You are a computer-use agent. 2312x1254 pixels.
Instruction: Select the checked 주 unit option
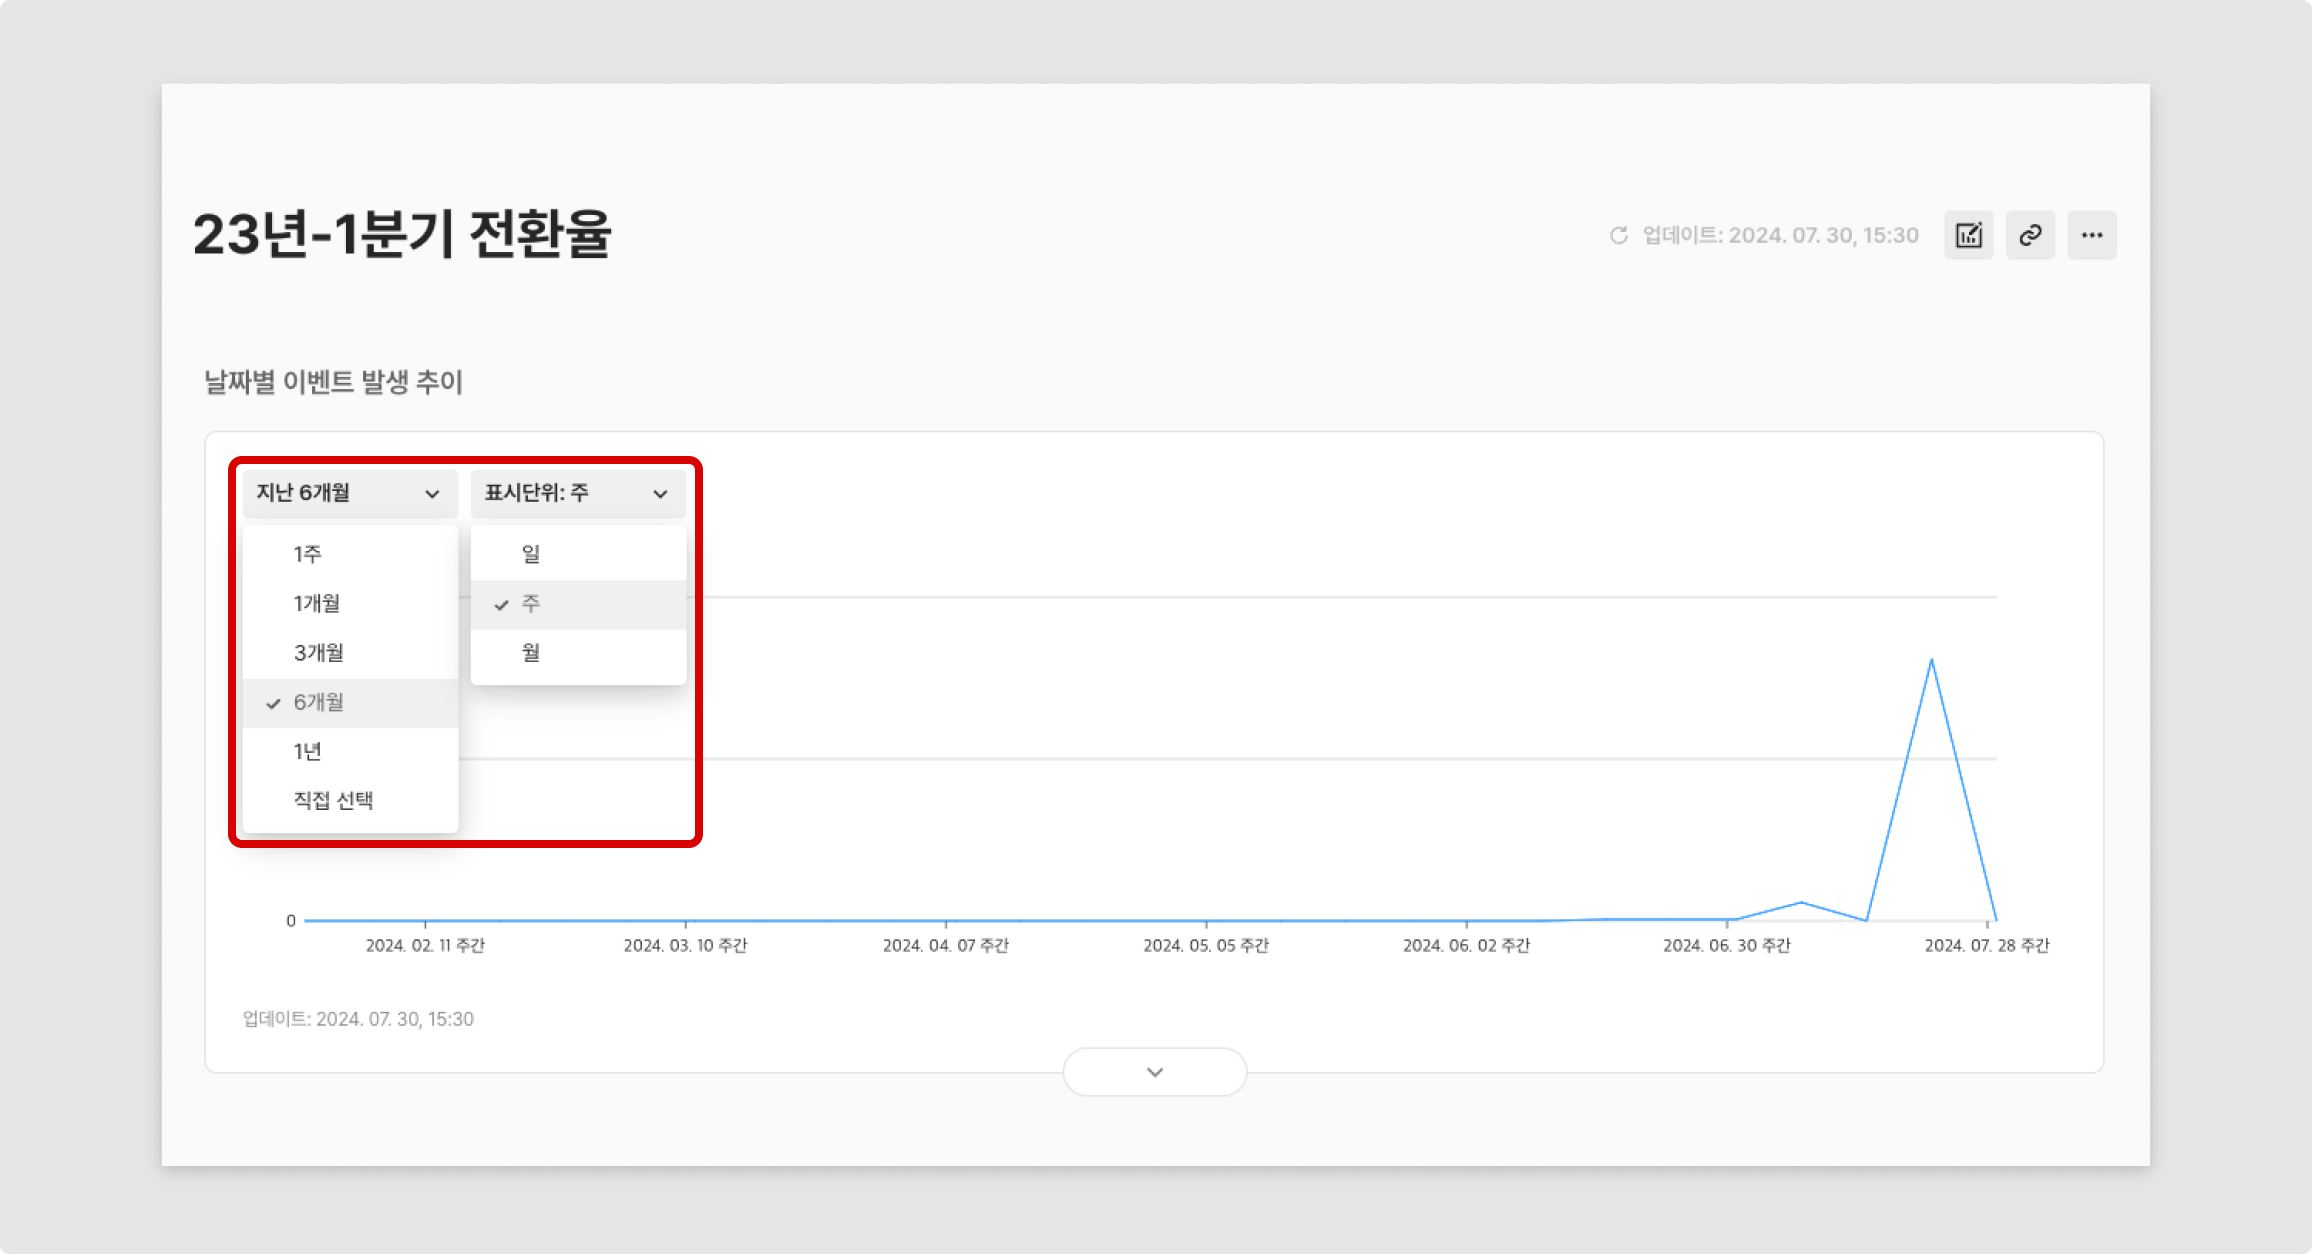pos(531,604)
